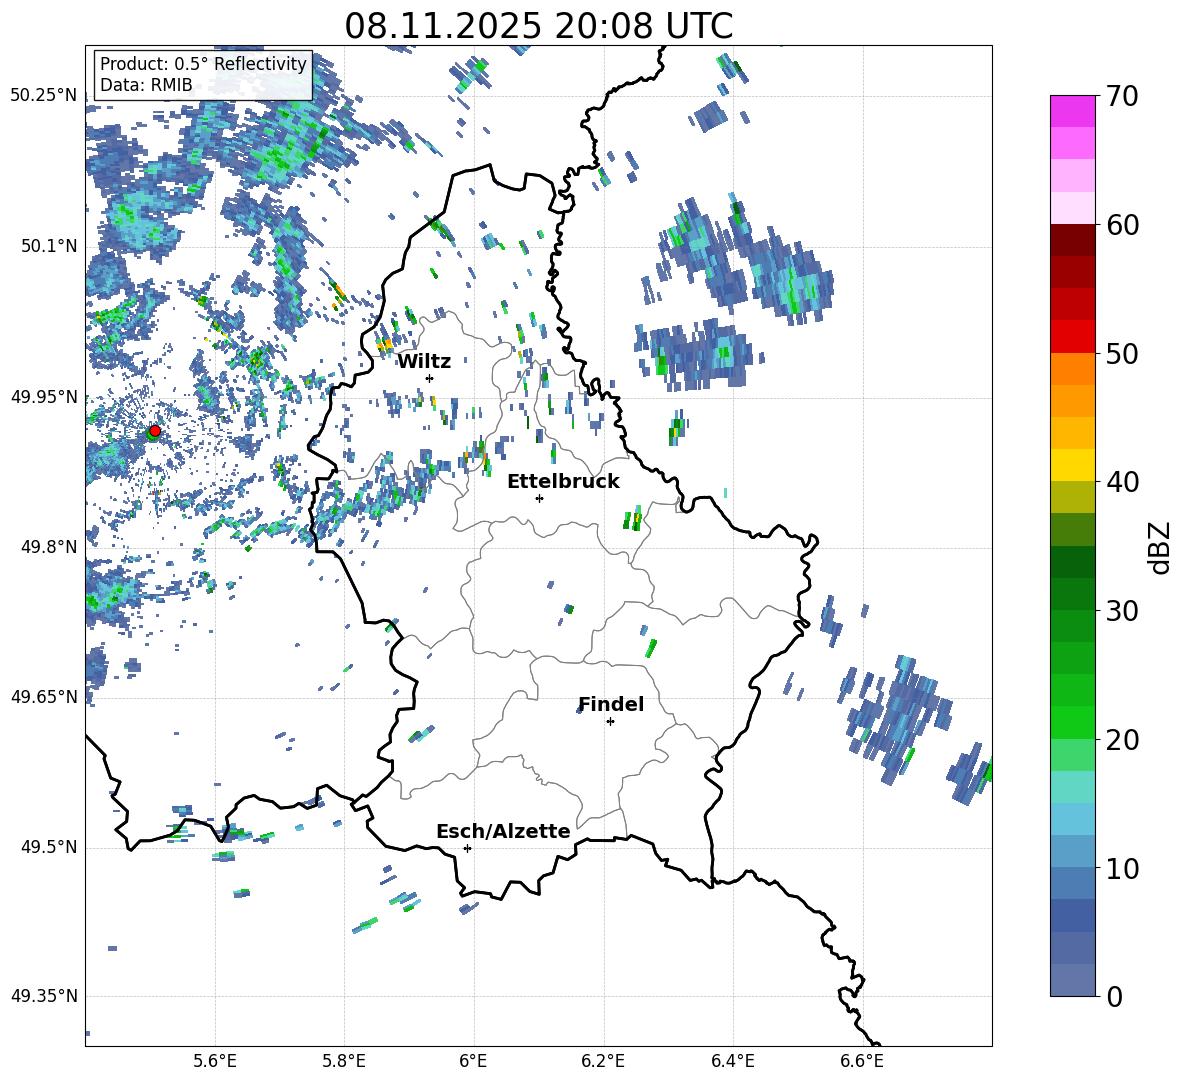The image size is (1184, 1081).
Task: Click the timestamp title 08.11.2025 20:08 UTC
Action: tap(538, 26)
